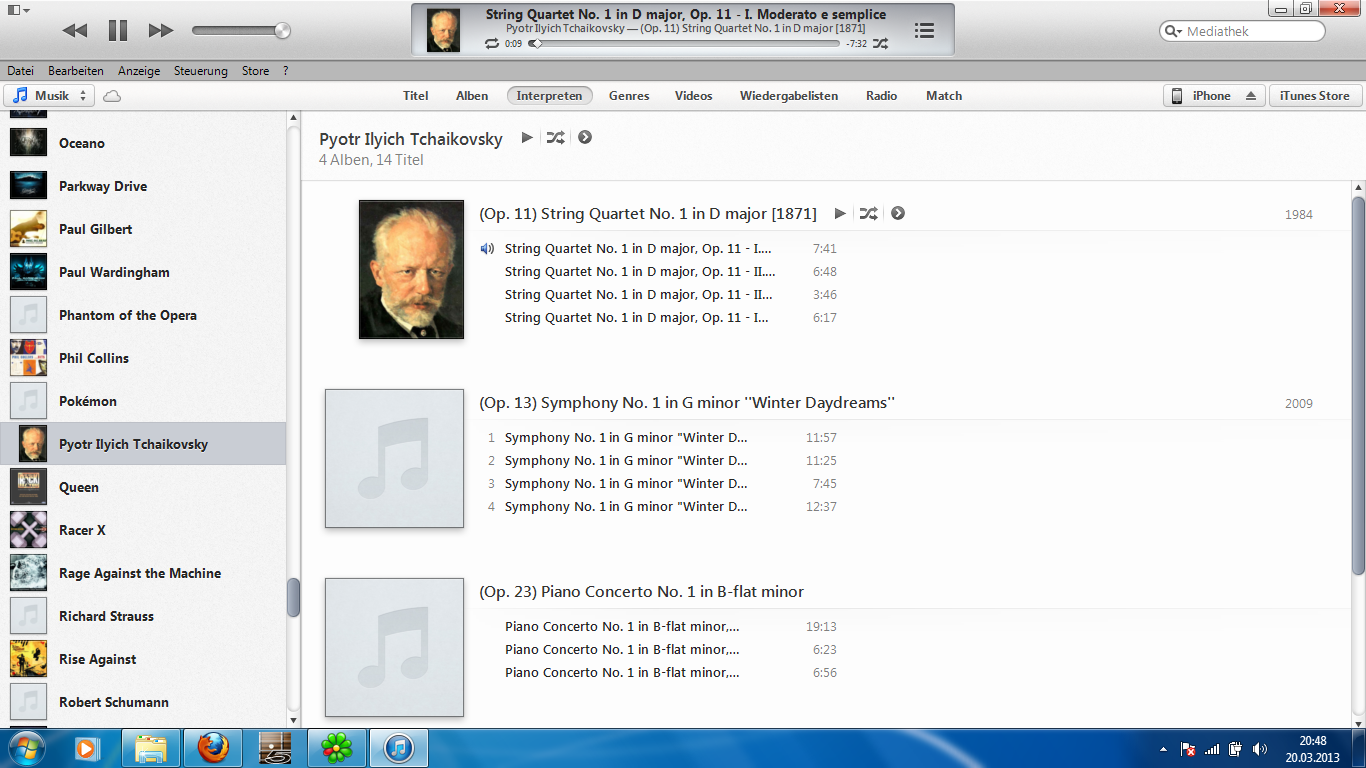Open Firefox from the taskbar
1366x768 pixels.
pos(212,748)
